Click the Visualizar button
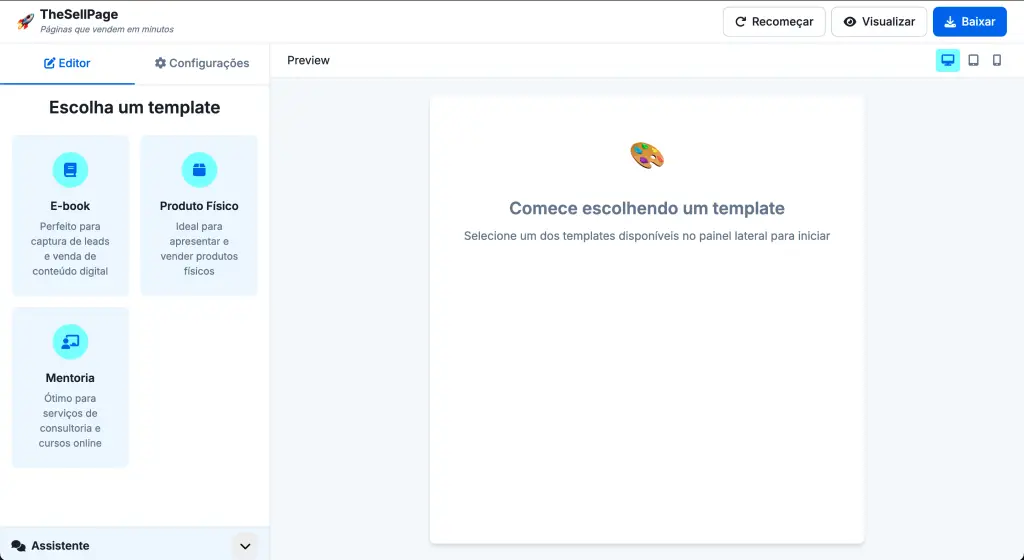The height and width of the screenshot is (560, 1024). (x=878, y=22)
